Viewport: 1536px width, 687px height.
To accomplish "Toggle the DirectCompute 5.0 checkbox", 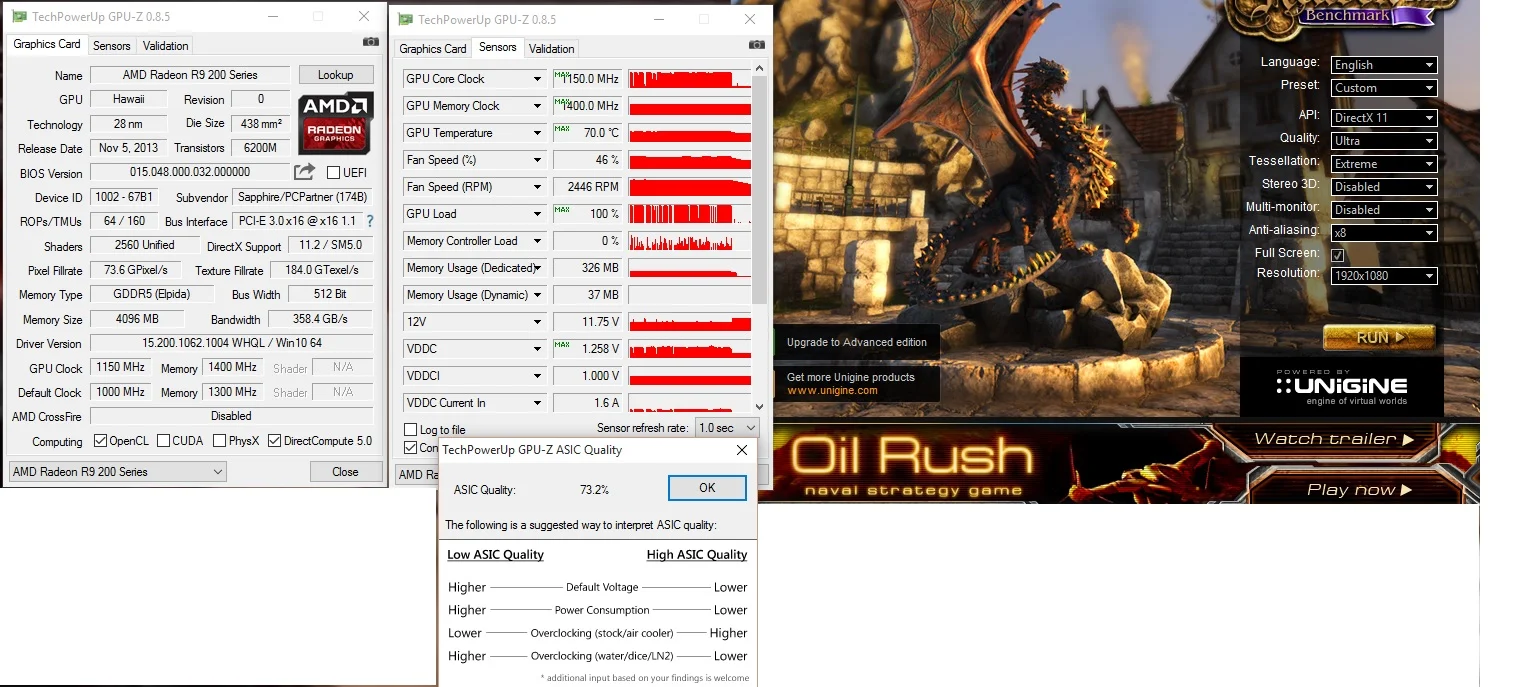I will point(274,441).
